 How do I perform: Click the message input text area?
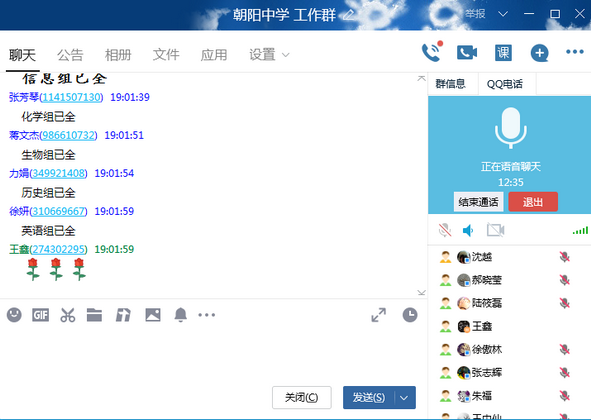coord(213,353)
